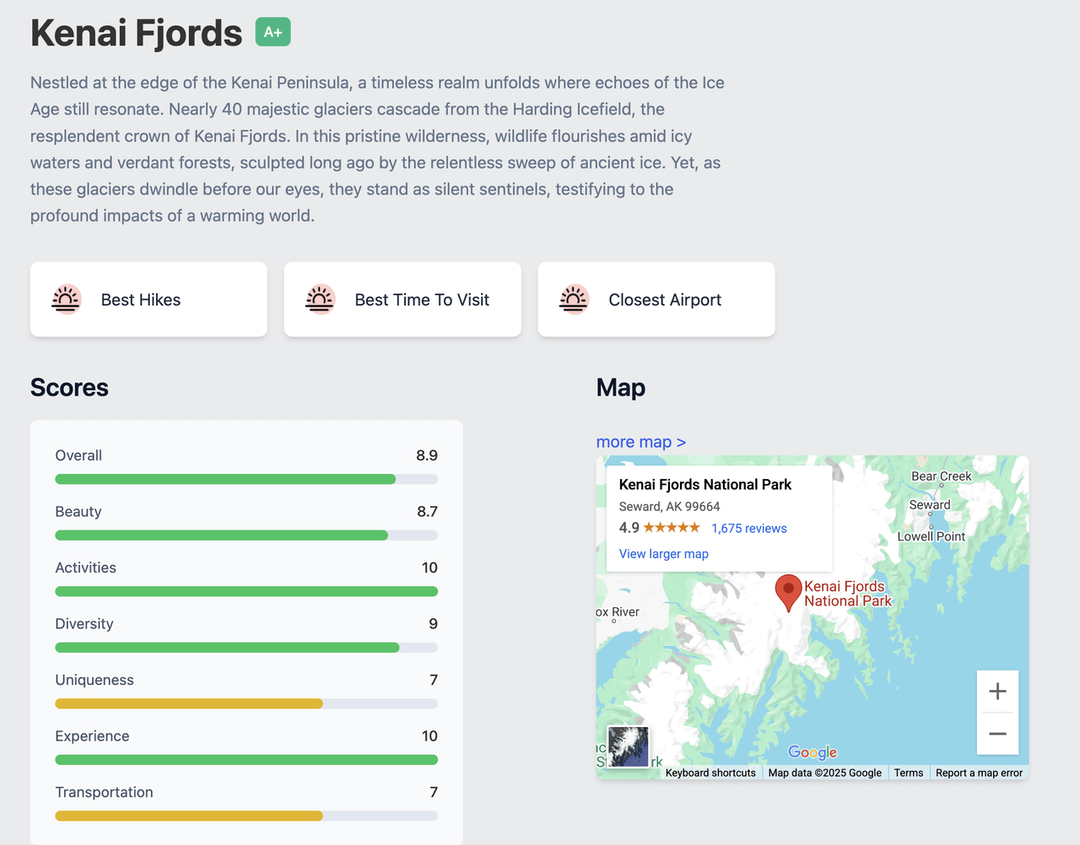Click Report a map error
Screen dimensions: 1080x845
tap(979, 773)
